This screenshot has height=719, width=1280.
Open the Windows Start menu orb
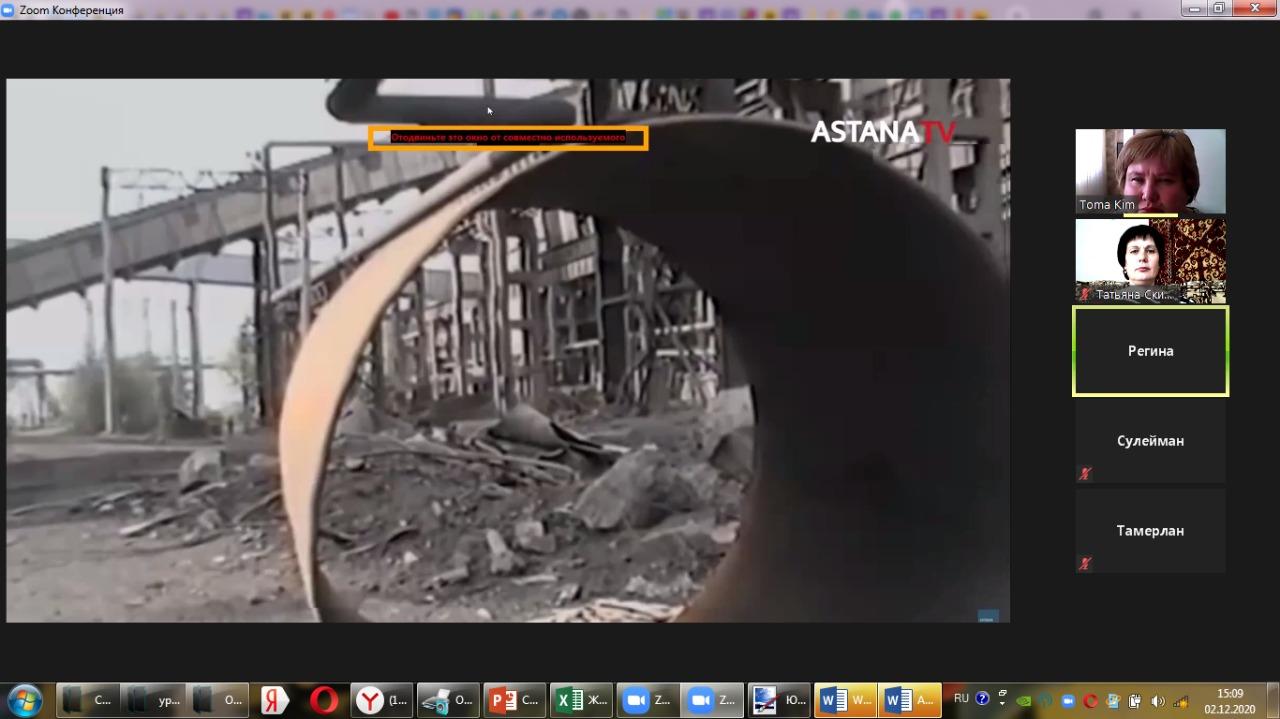(x=24, y=700)
